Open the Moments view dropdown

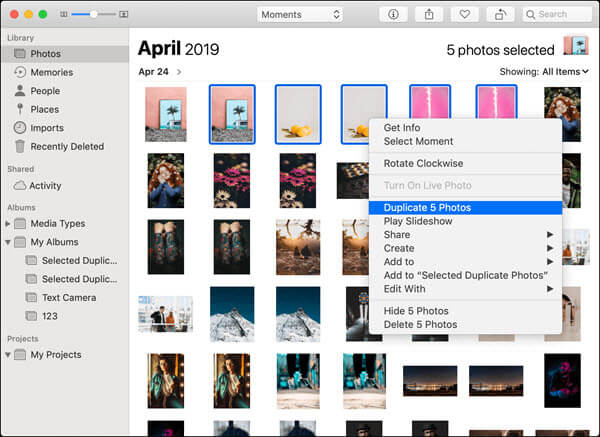pyautogui.click(x=300, y=15)
